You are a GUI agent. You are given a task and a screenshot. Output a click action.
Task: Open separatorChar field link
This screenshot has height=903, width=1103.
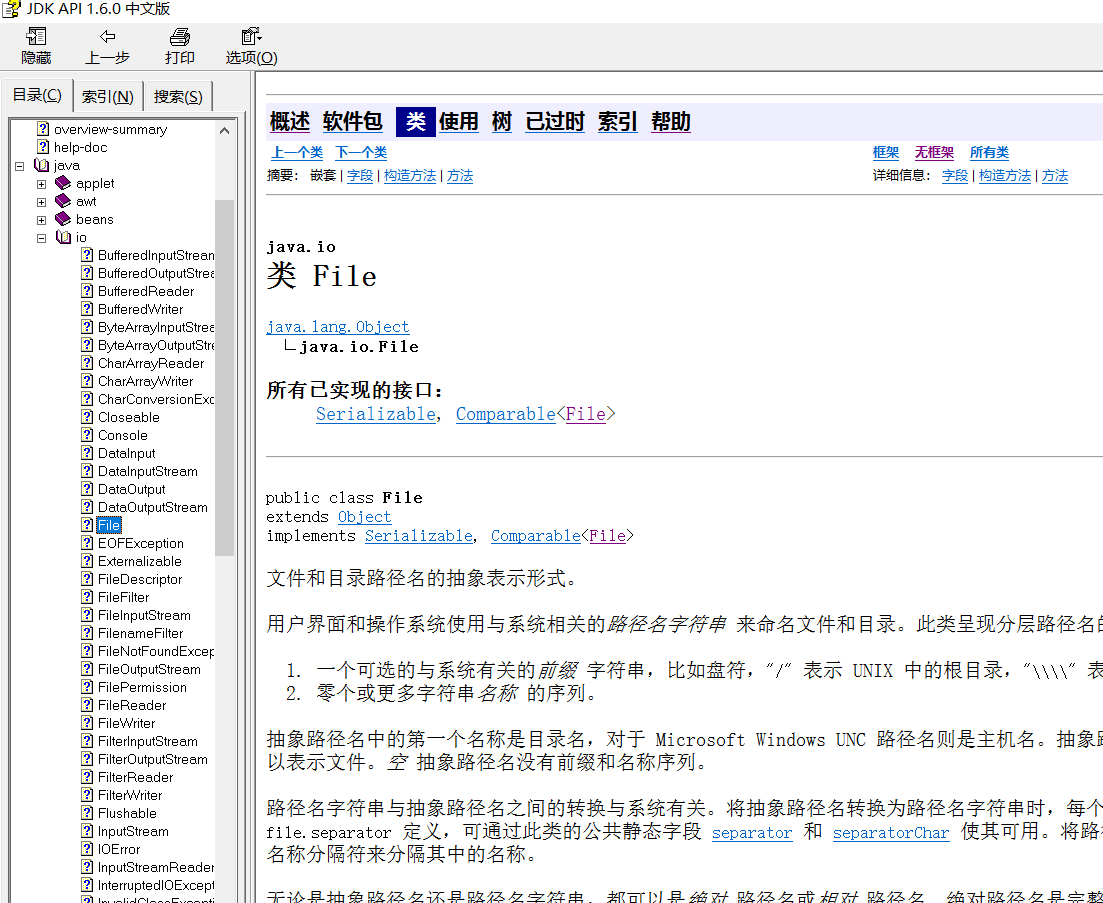891,833
